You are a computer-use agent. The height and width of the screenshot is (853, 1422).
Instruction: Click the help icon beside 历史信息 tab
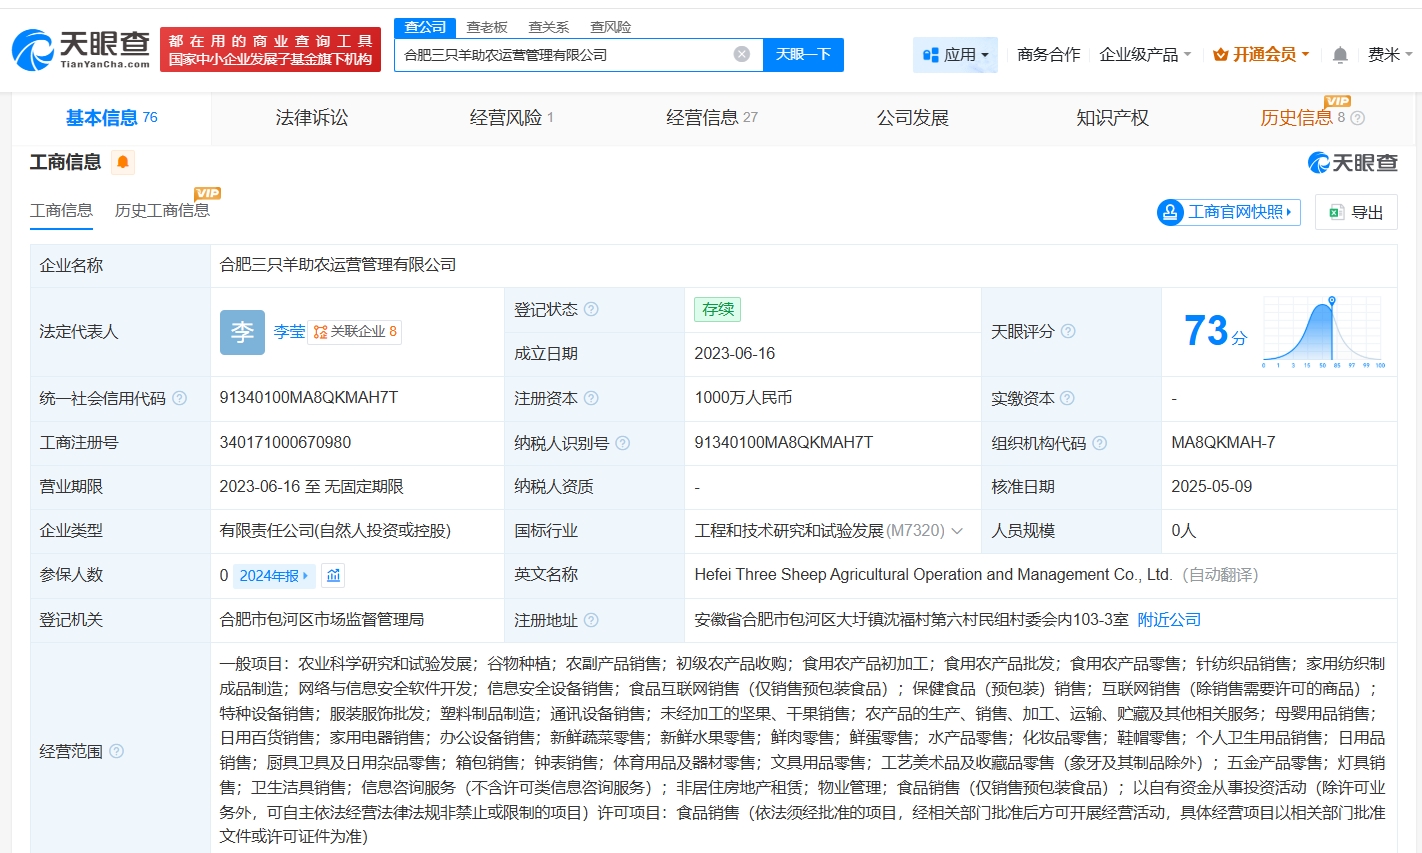click(1357, 118)
